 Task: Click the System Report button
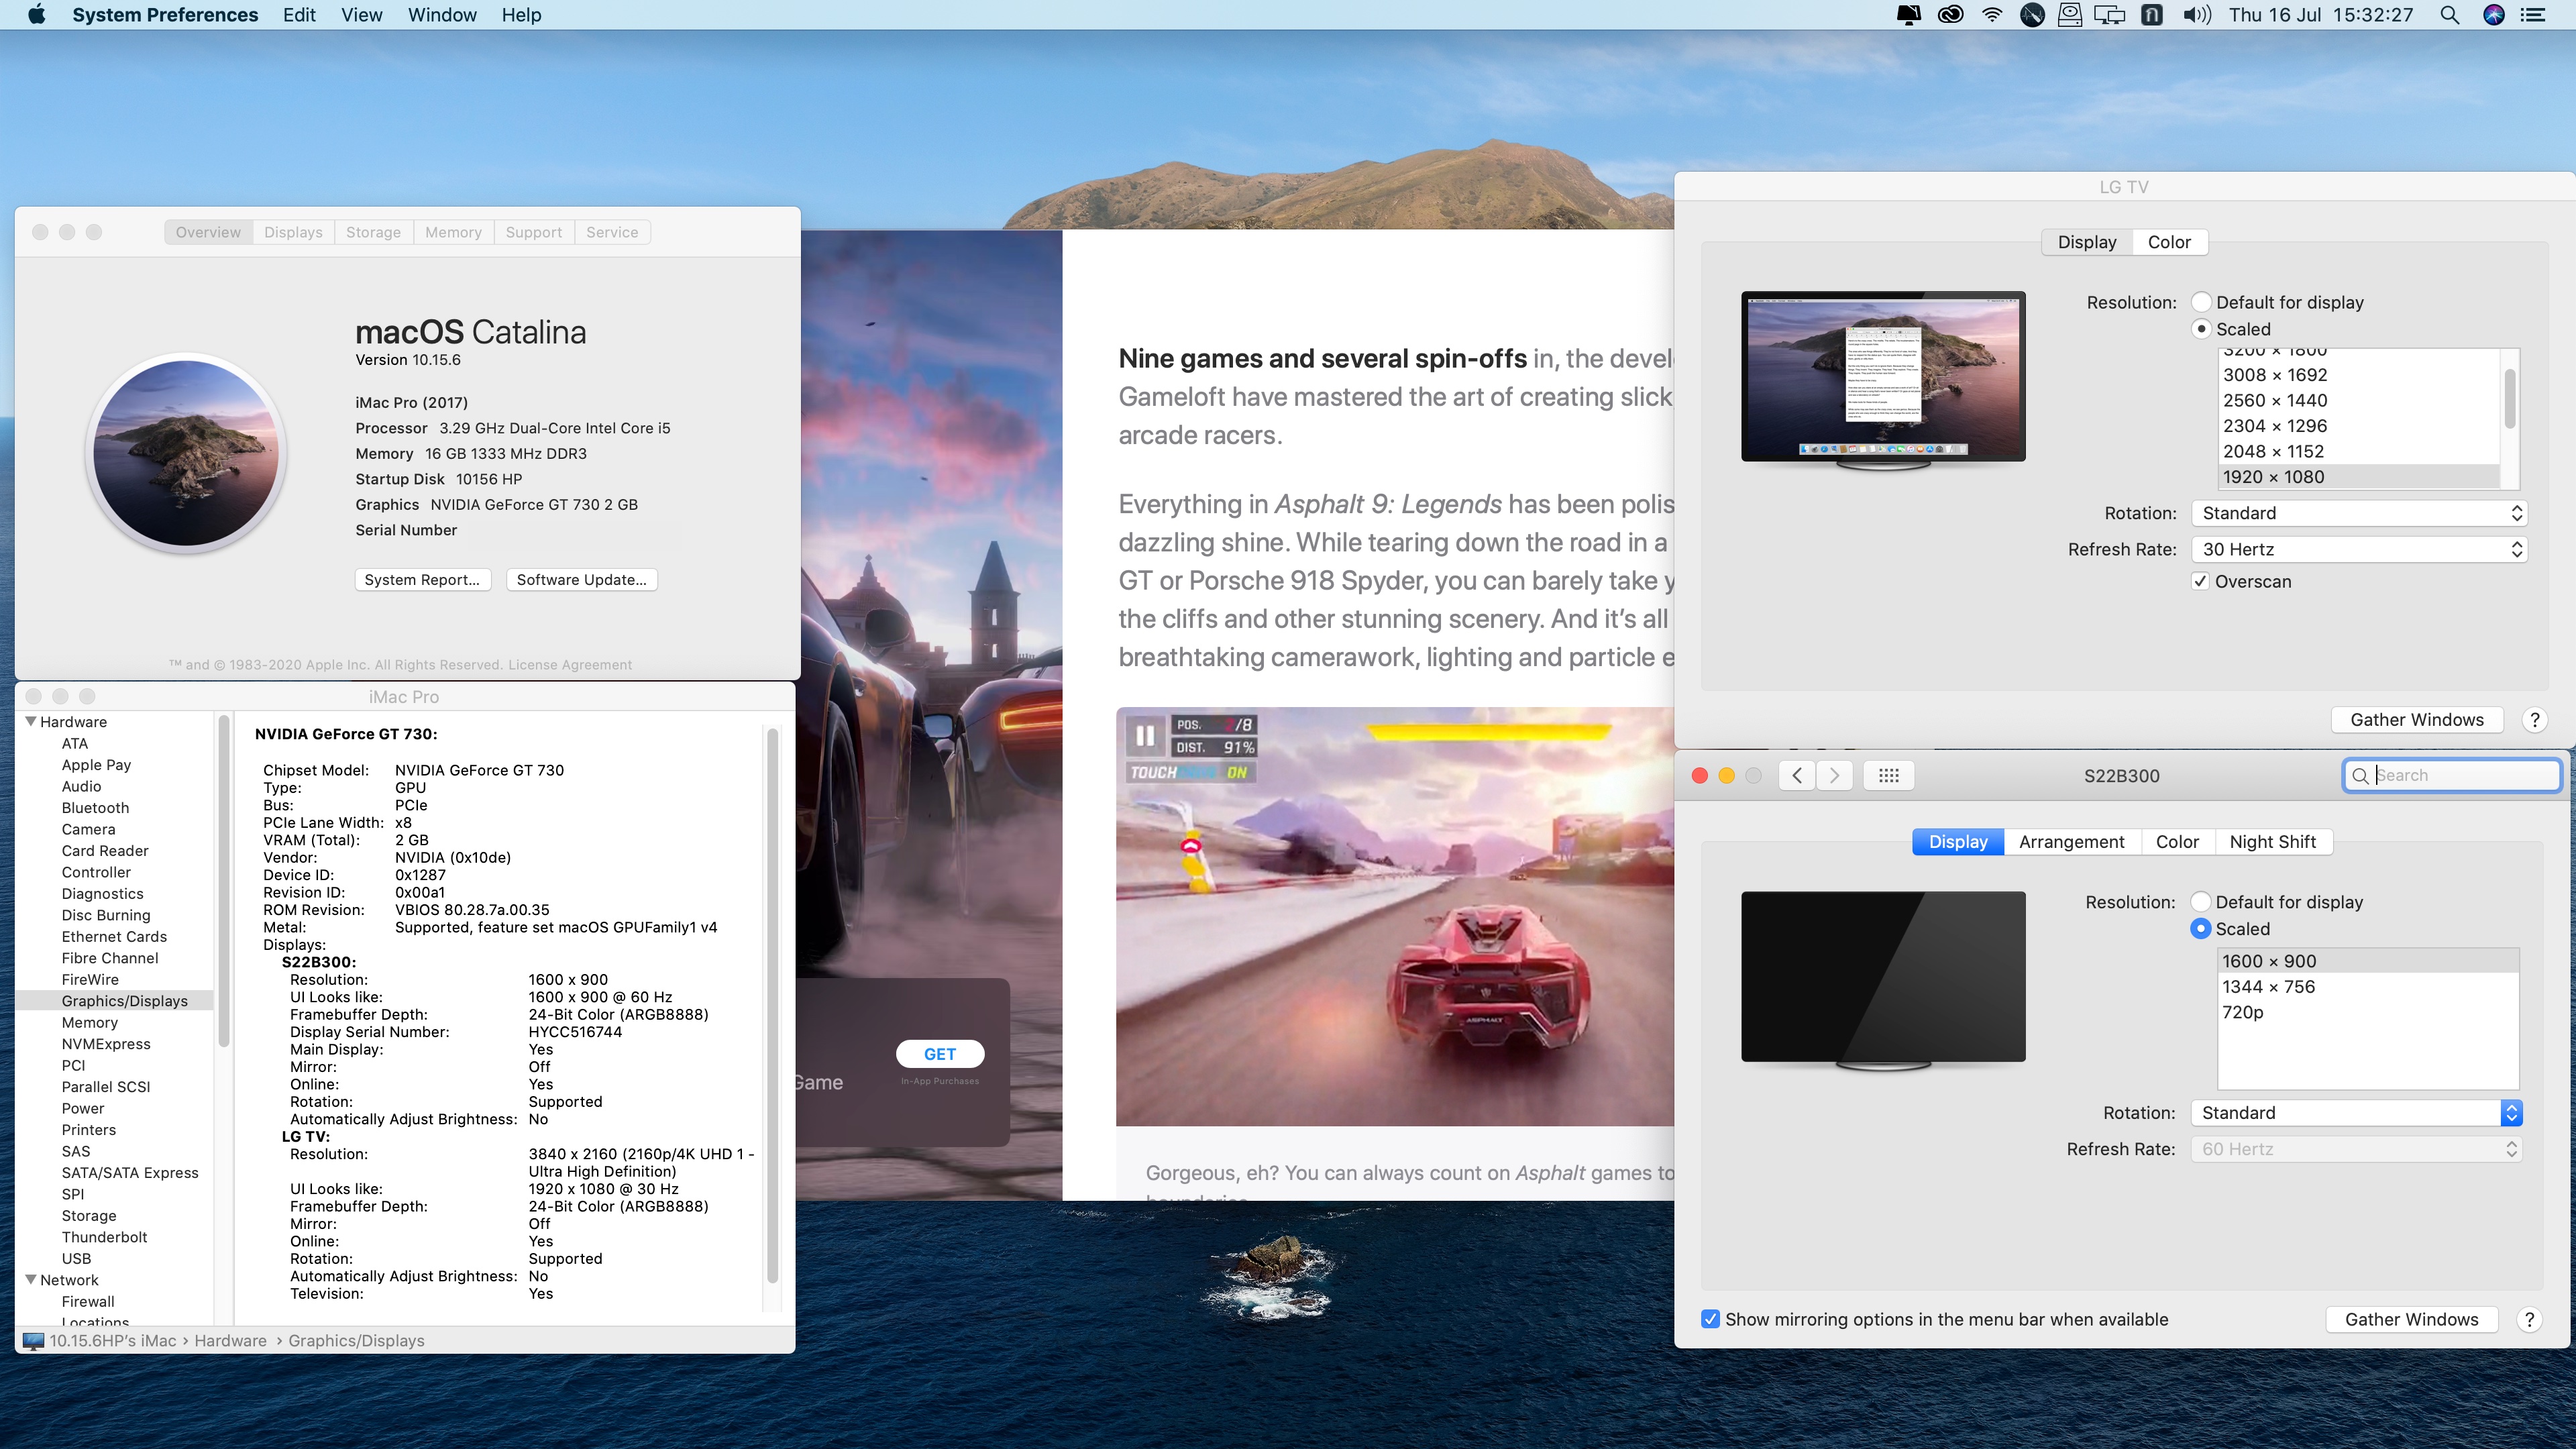click(422, 580)
